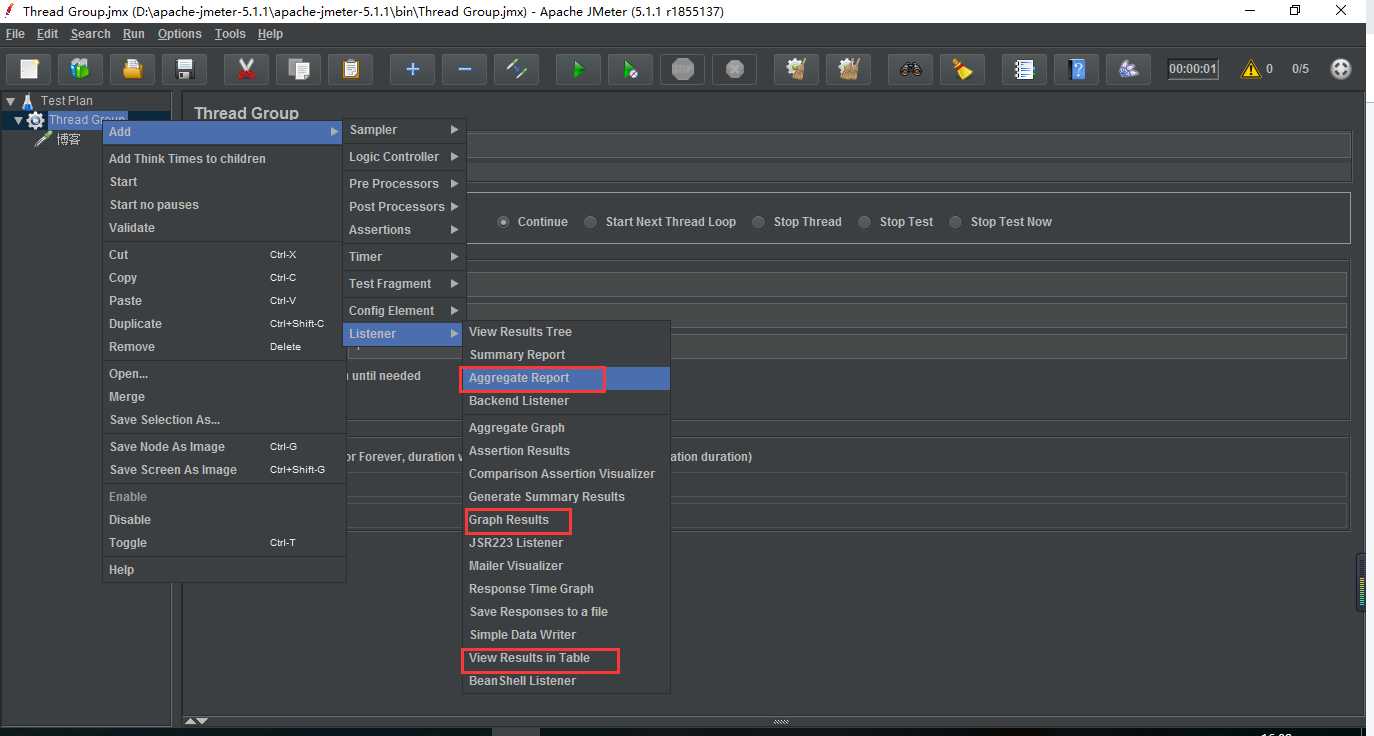Select the Test Plan tree item

tap(66, 101)
